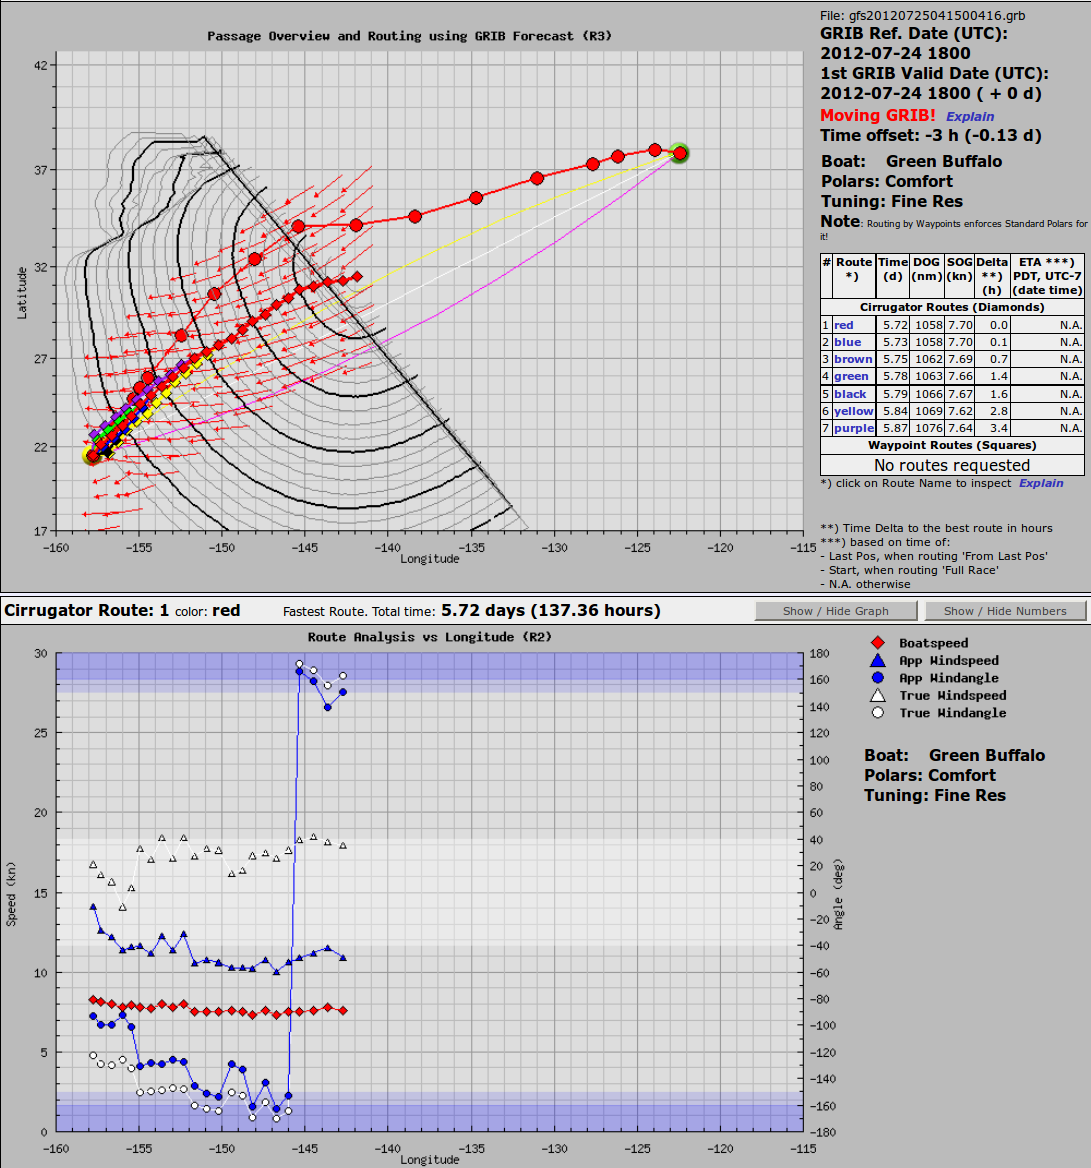
Task: Inspect the black route in the table
Action: 850,394
